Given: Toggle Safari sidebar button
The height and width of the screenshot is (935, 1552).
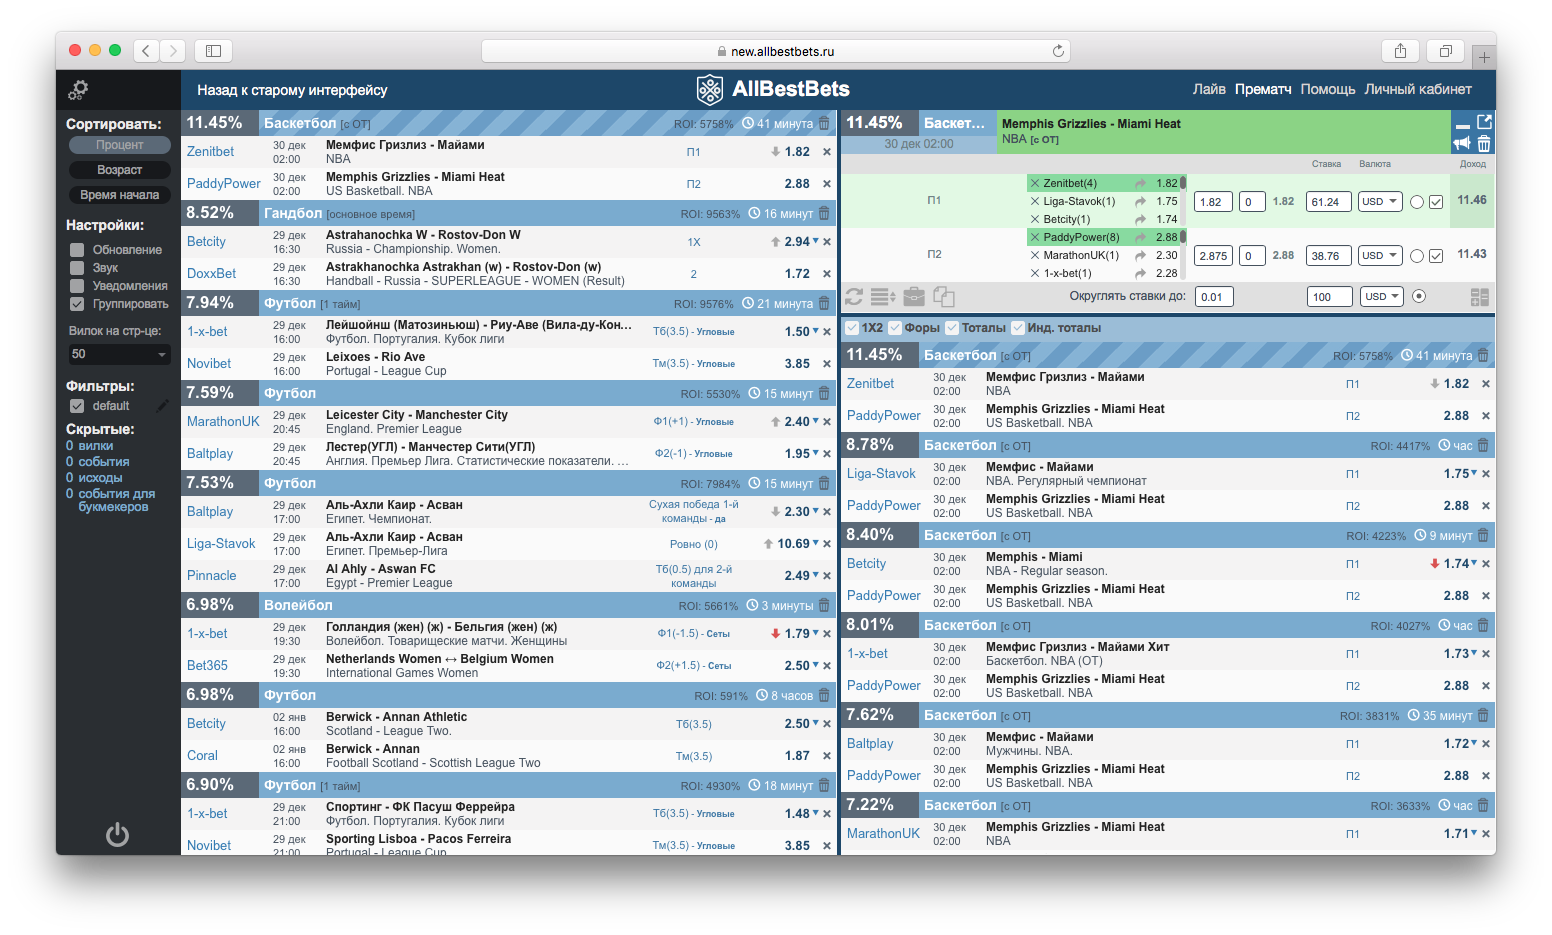Looking at the screenshot, I should 213,51.
